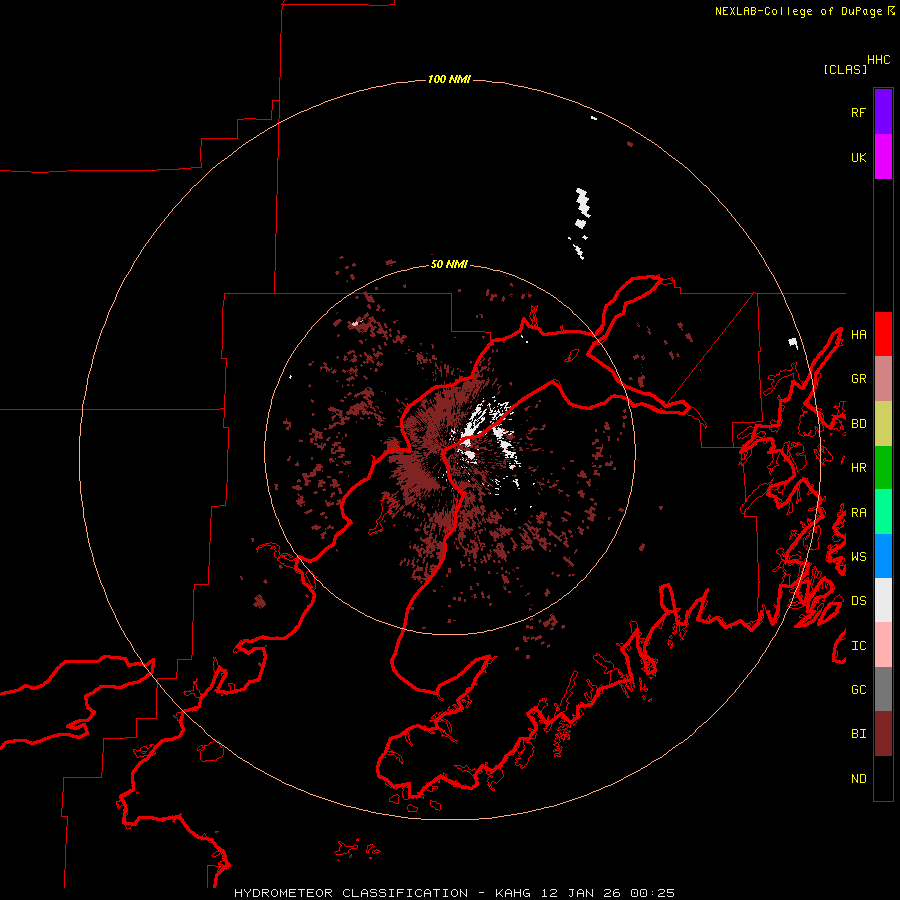Click the 'RF' legend label
The image size is (900, 900).
pyautogui.click(x=858, y=112)
